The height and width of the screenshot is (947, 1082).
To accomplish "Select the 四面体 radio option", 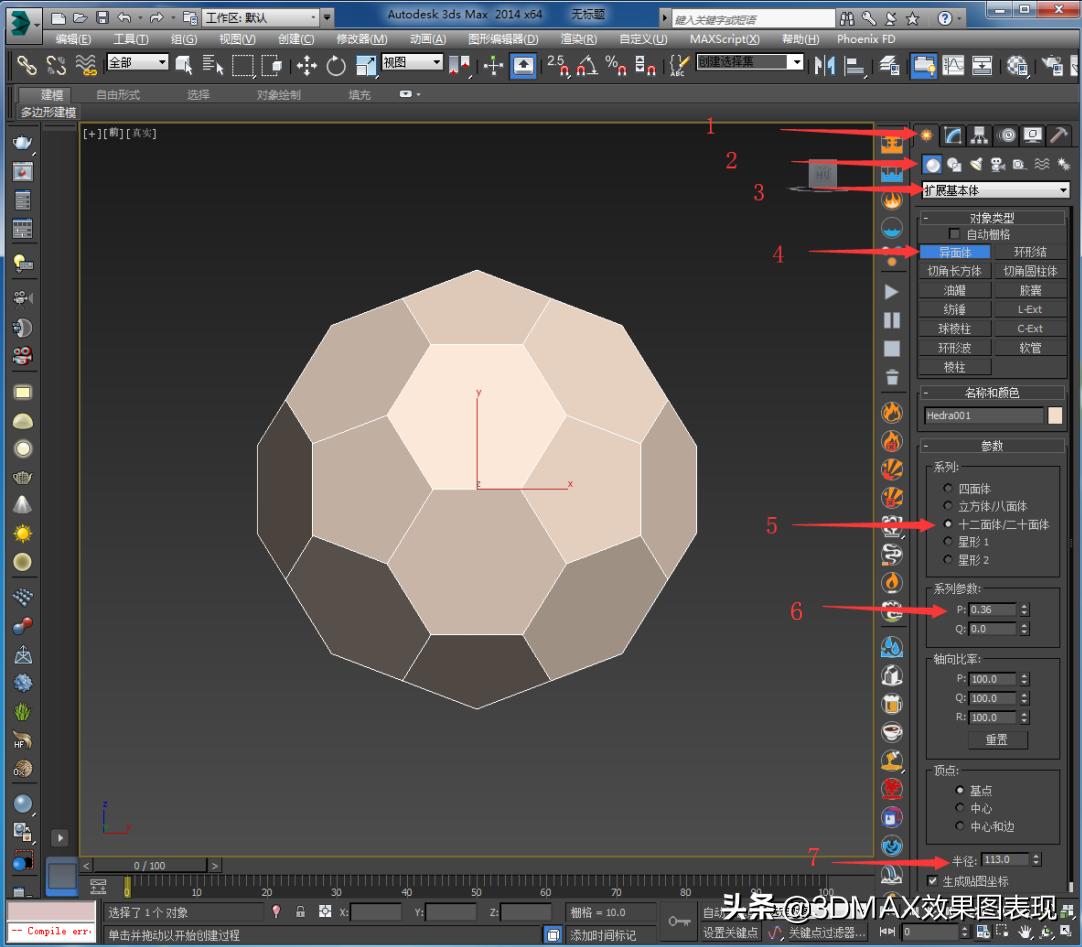I will [948, 489].
